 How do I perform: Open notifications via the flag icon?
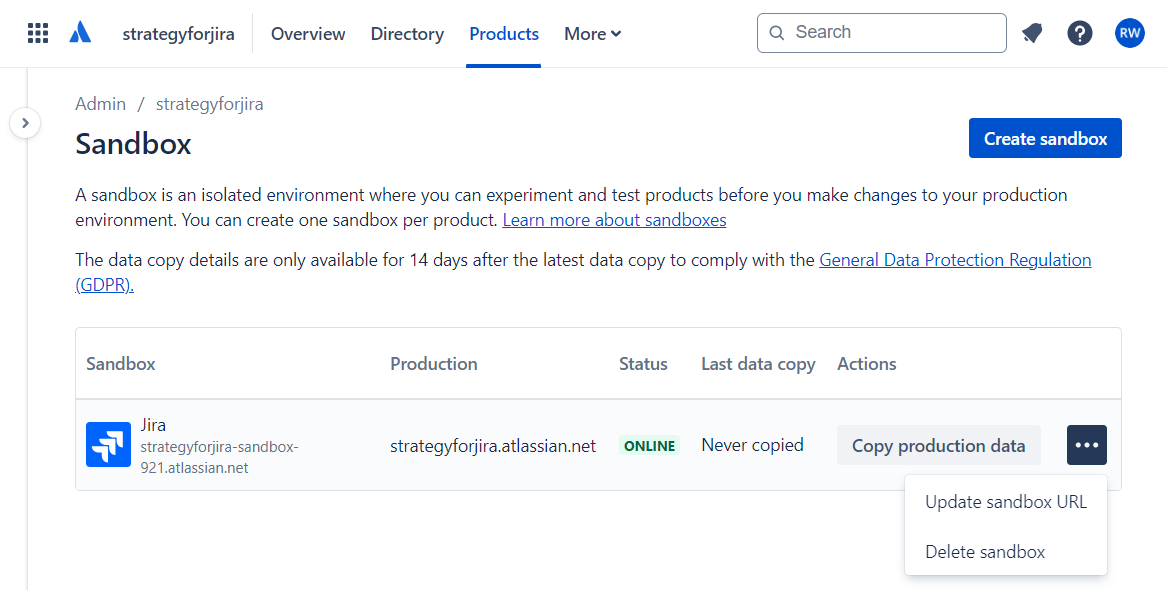coord(1031,32)
